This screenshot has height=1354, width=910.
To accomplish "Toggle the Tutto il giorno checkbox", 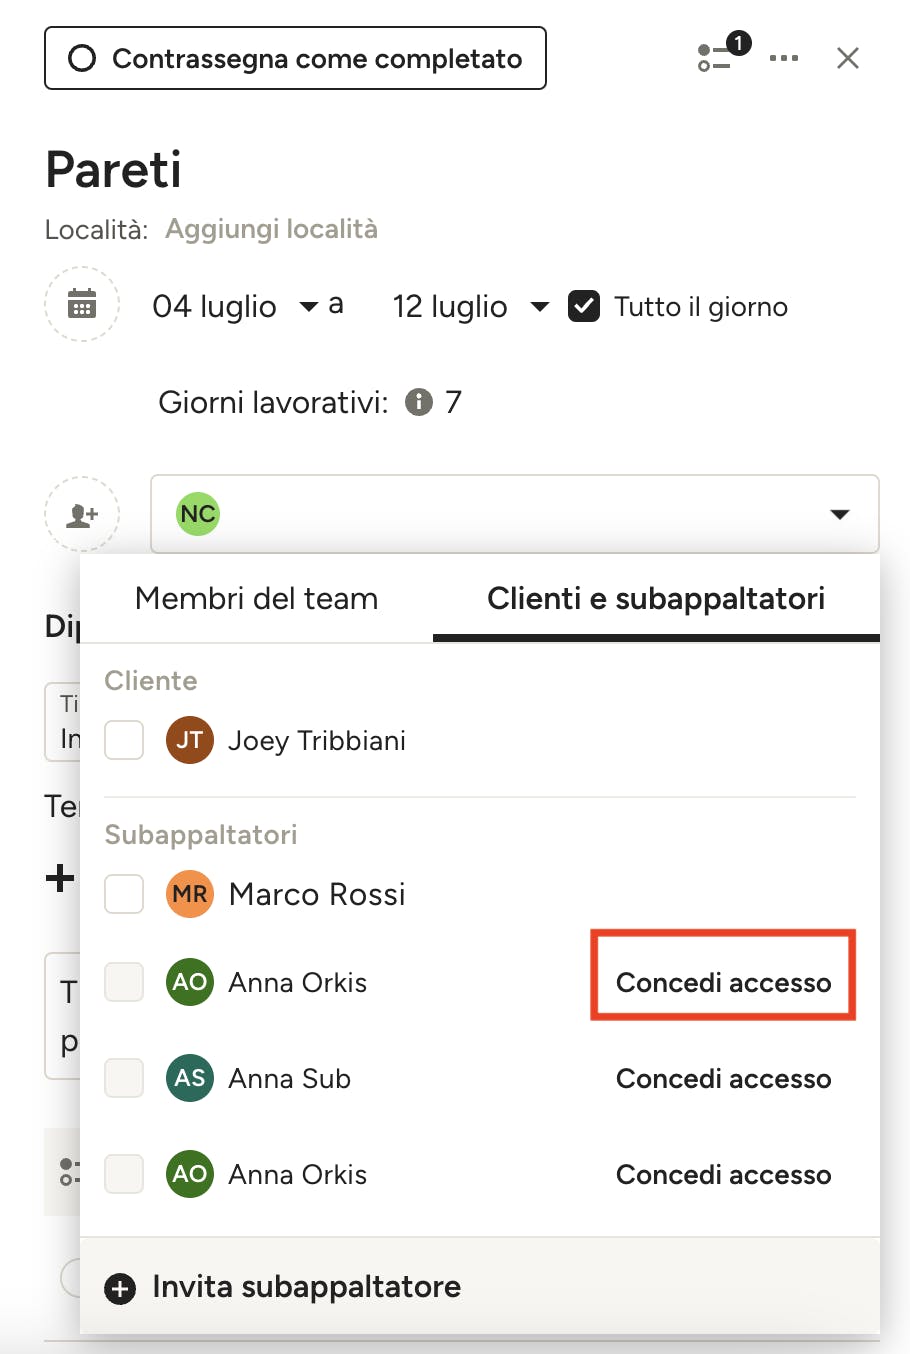I will coord(584,306).
